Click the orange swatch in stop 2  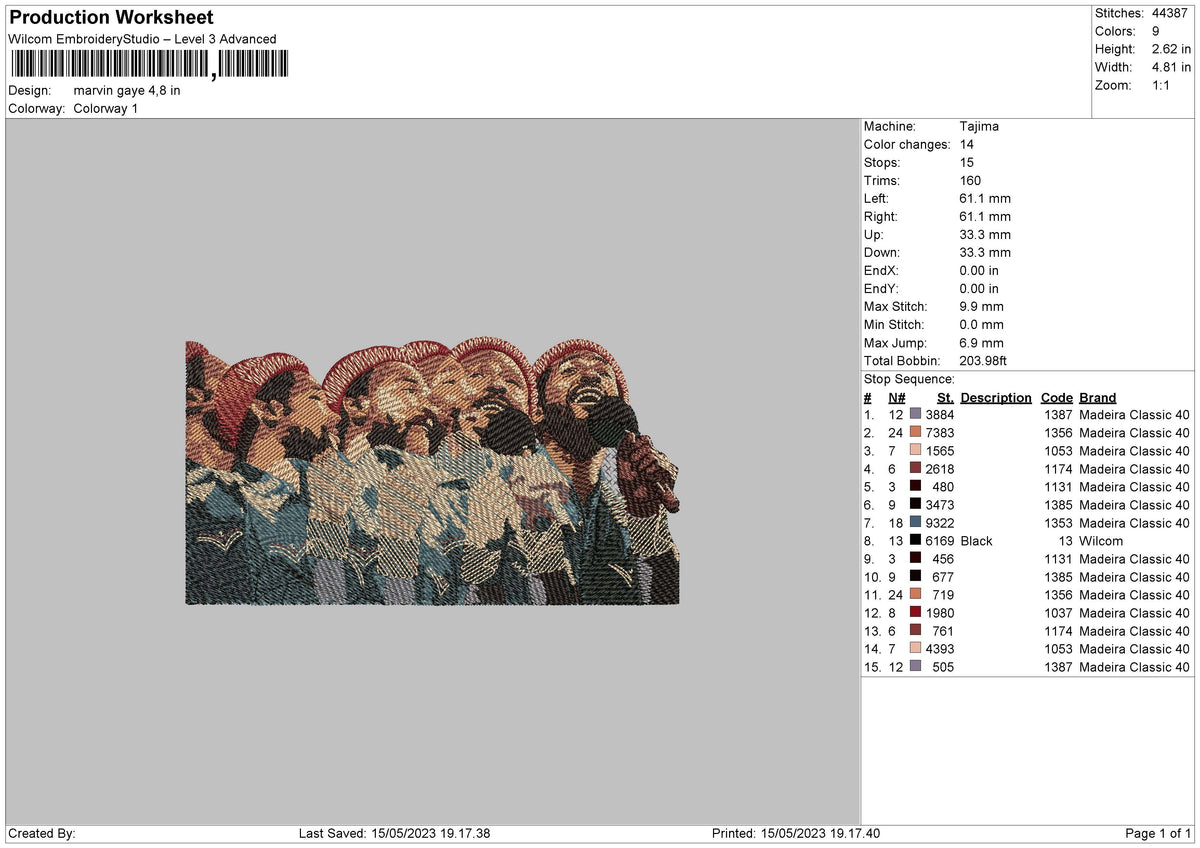click(x=915, y=432)
